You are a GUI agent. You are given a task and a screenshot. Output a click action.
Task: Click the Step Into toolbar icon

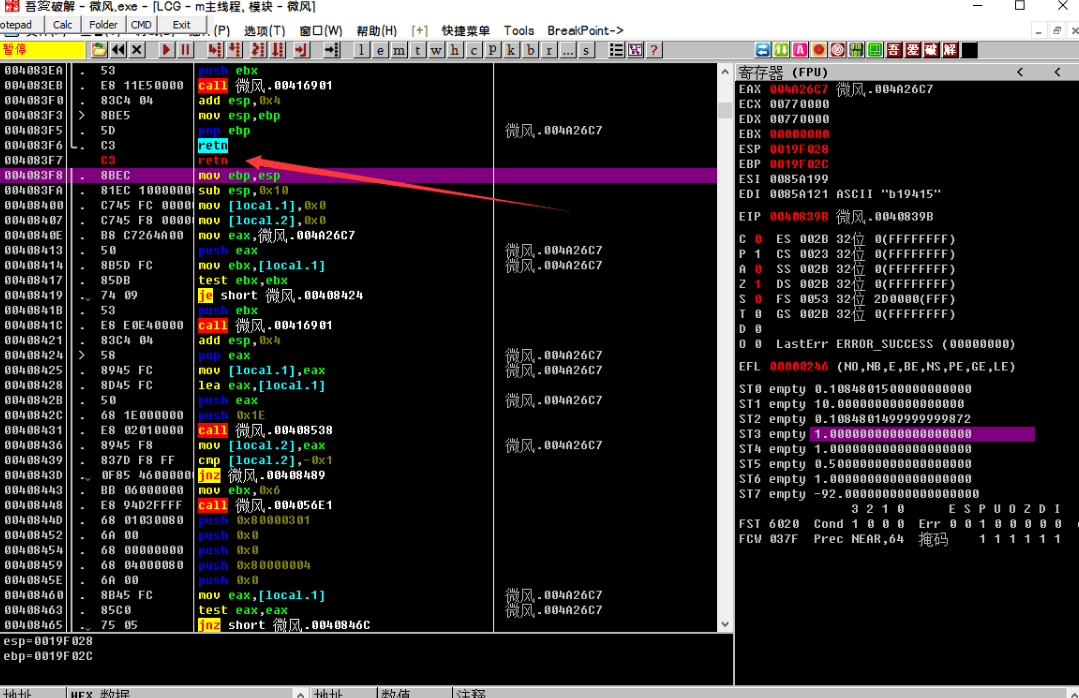(x=214, y=50)
